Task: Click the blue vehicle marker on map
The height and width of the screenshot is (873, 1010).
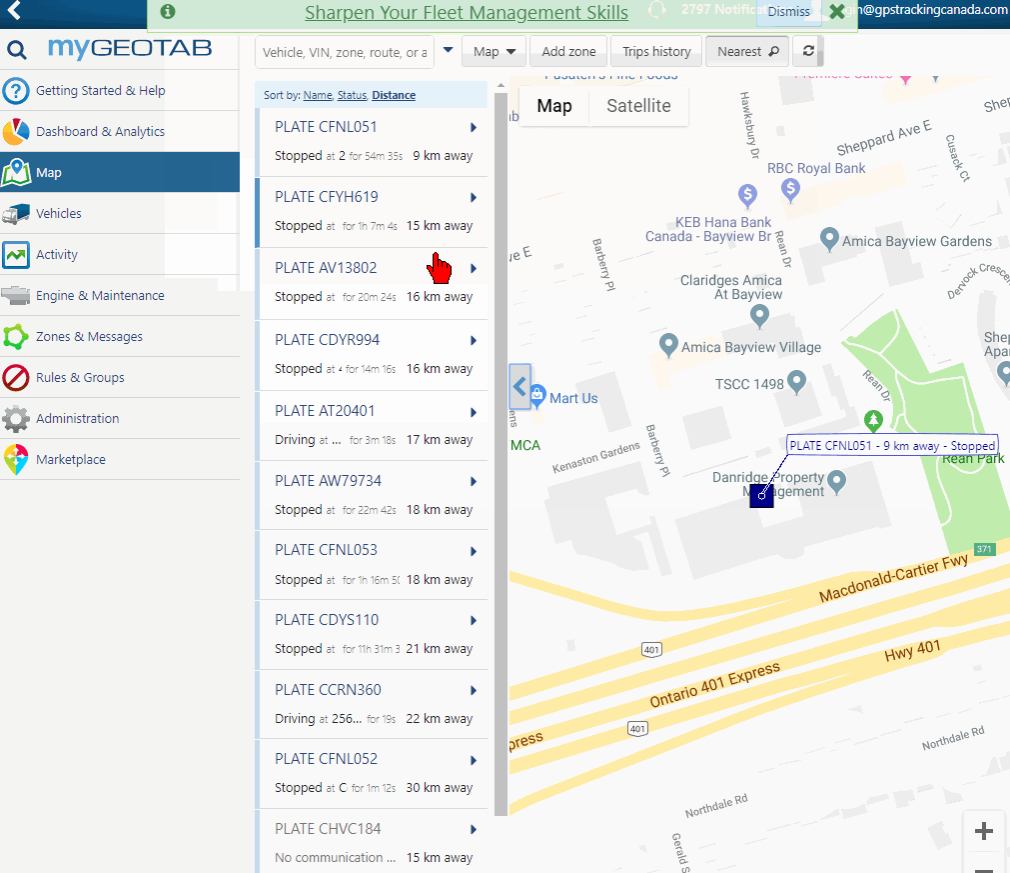Action: [x=761, y=495]
